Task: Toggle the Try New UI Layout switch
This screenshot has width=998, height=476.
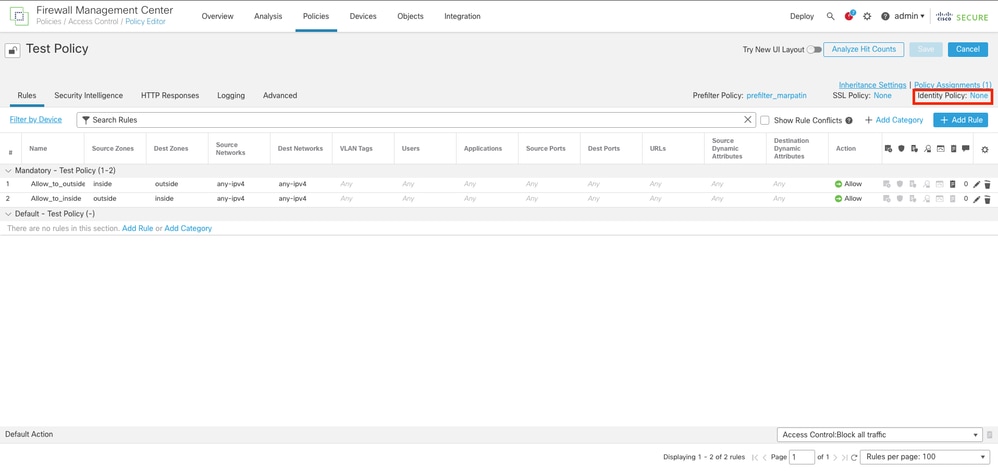Action: tap(814, 50)
